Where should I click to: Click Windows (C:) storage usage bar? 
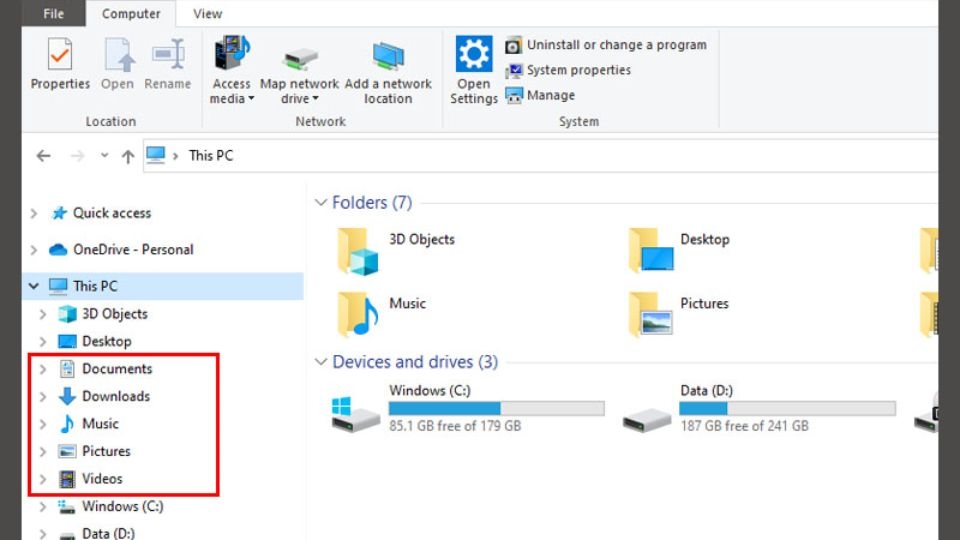click(497, 408)
